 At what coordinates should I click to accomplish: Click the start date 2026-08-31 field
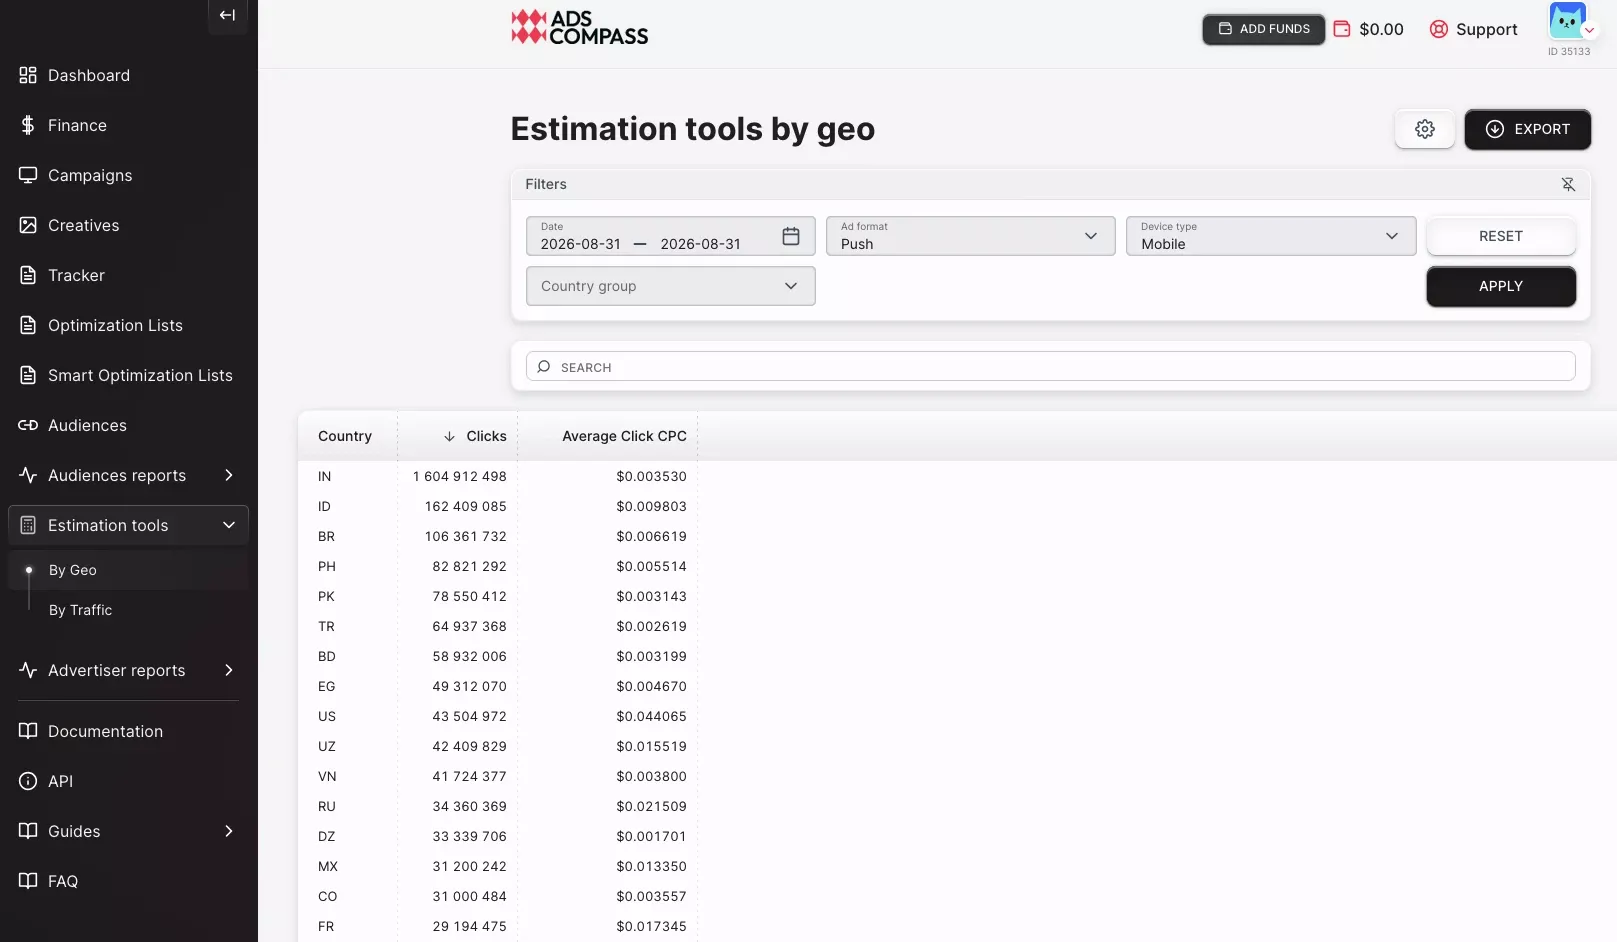581,244
